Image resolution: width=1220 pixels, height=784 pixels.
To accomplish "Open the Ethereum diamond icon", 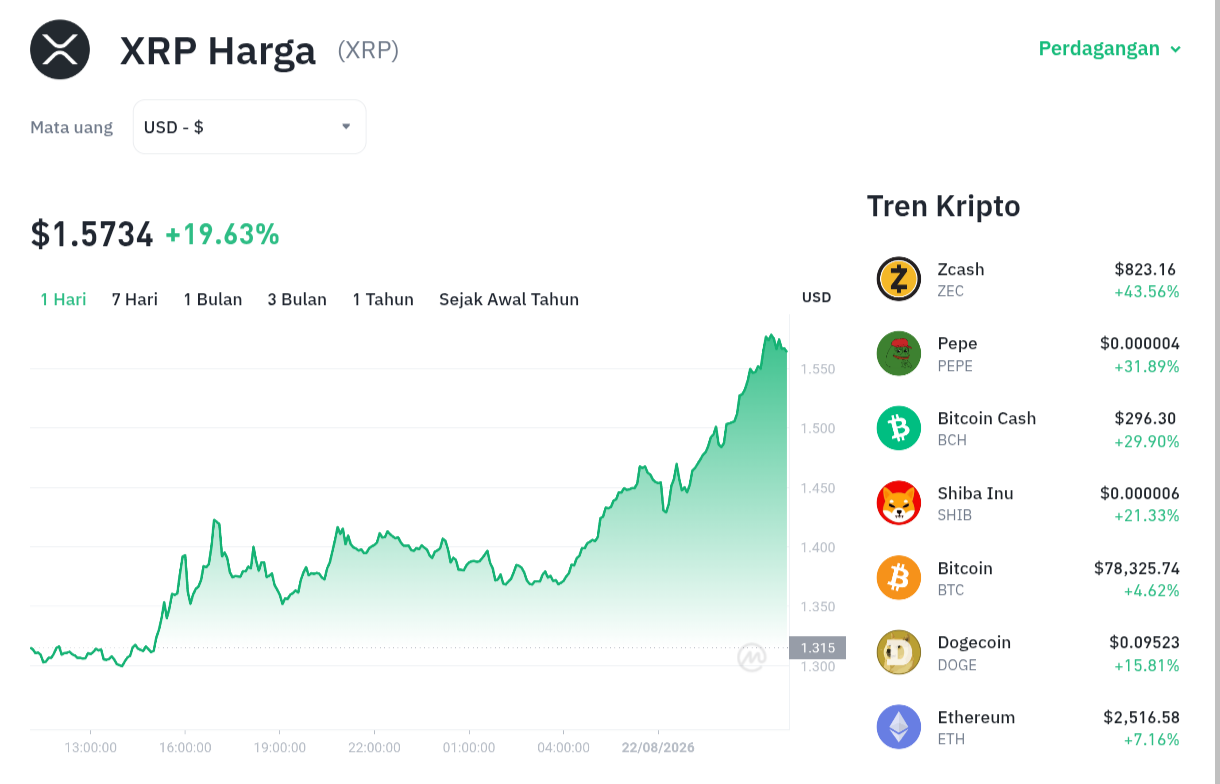I will [x=898, y=727].
